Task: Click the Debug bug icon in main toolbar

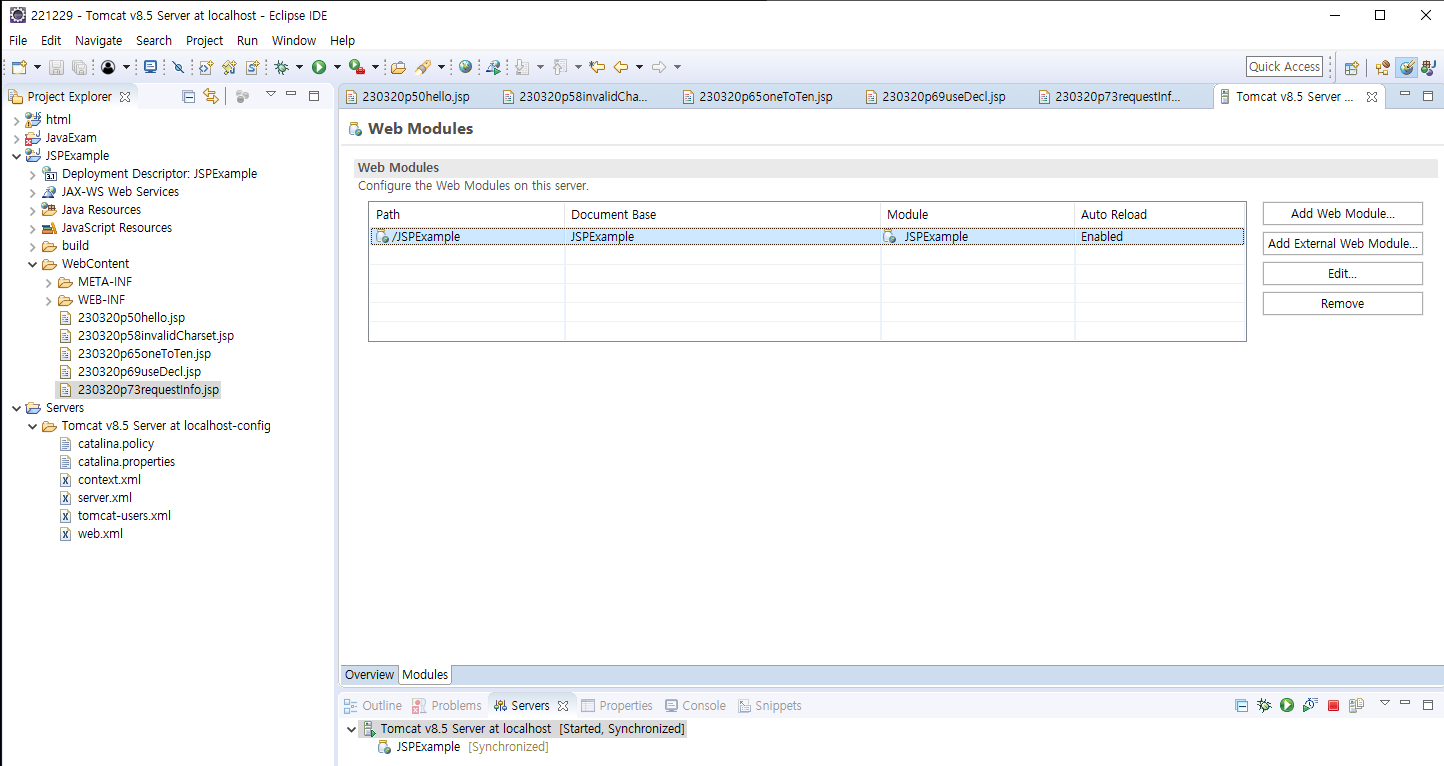Action: [282, 67]
